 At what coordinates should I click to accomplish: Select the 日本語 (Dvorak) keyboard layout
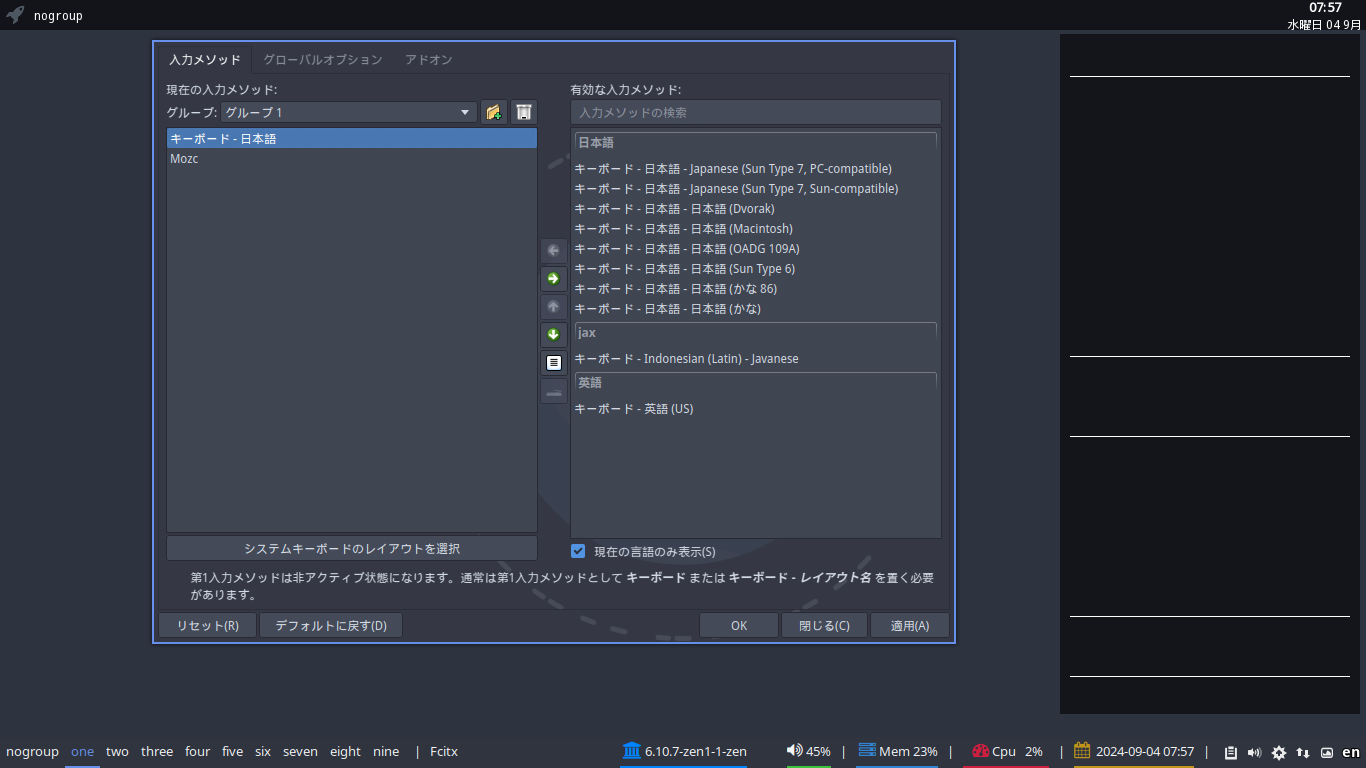(756, 208)
